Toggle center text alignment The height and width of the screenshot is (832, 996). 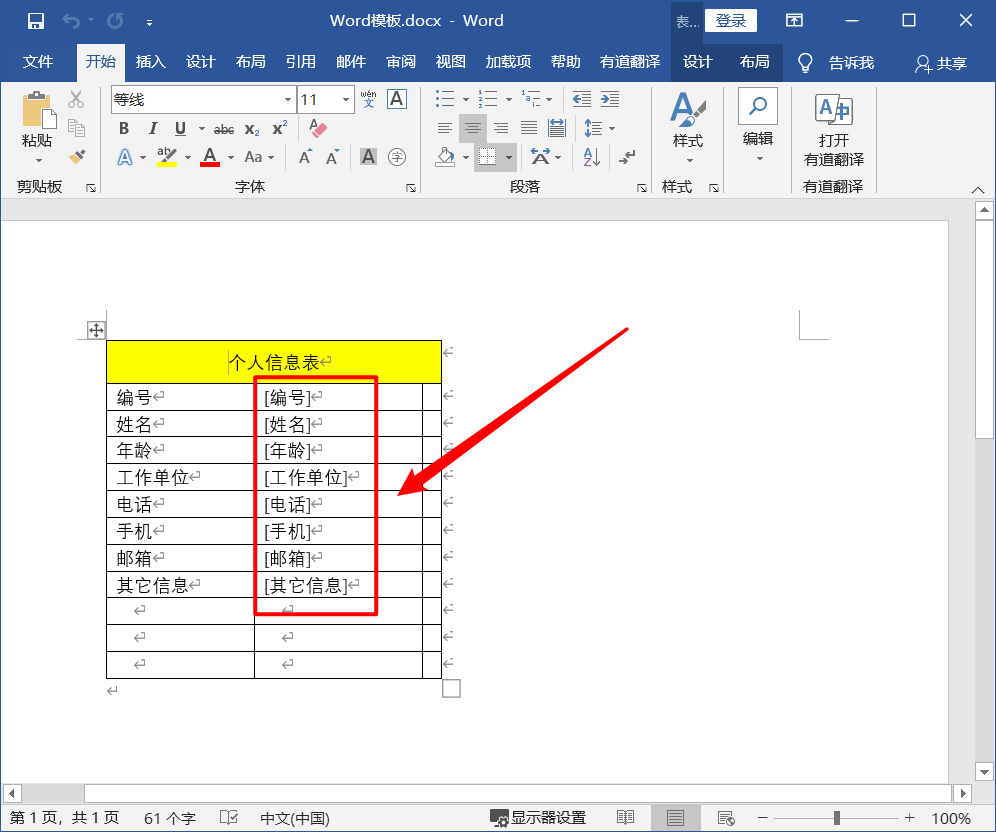click(x=473, y=128)
